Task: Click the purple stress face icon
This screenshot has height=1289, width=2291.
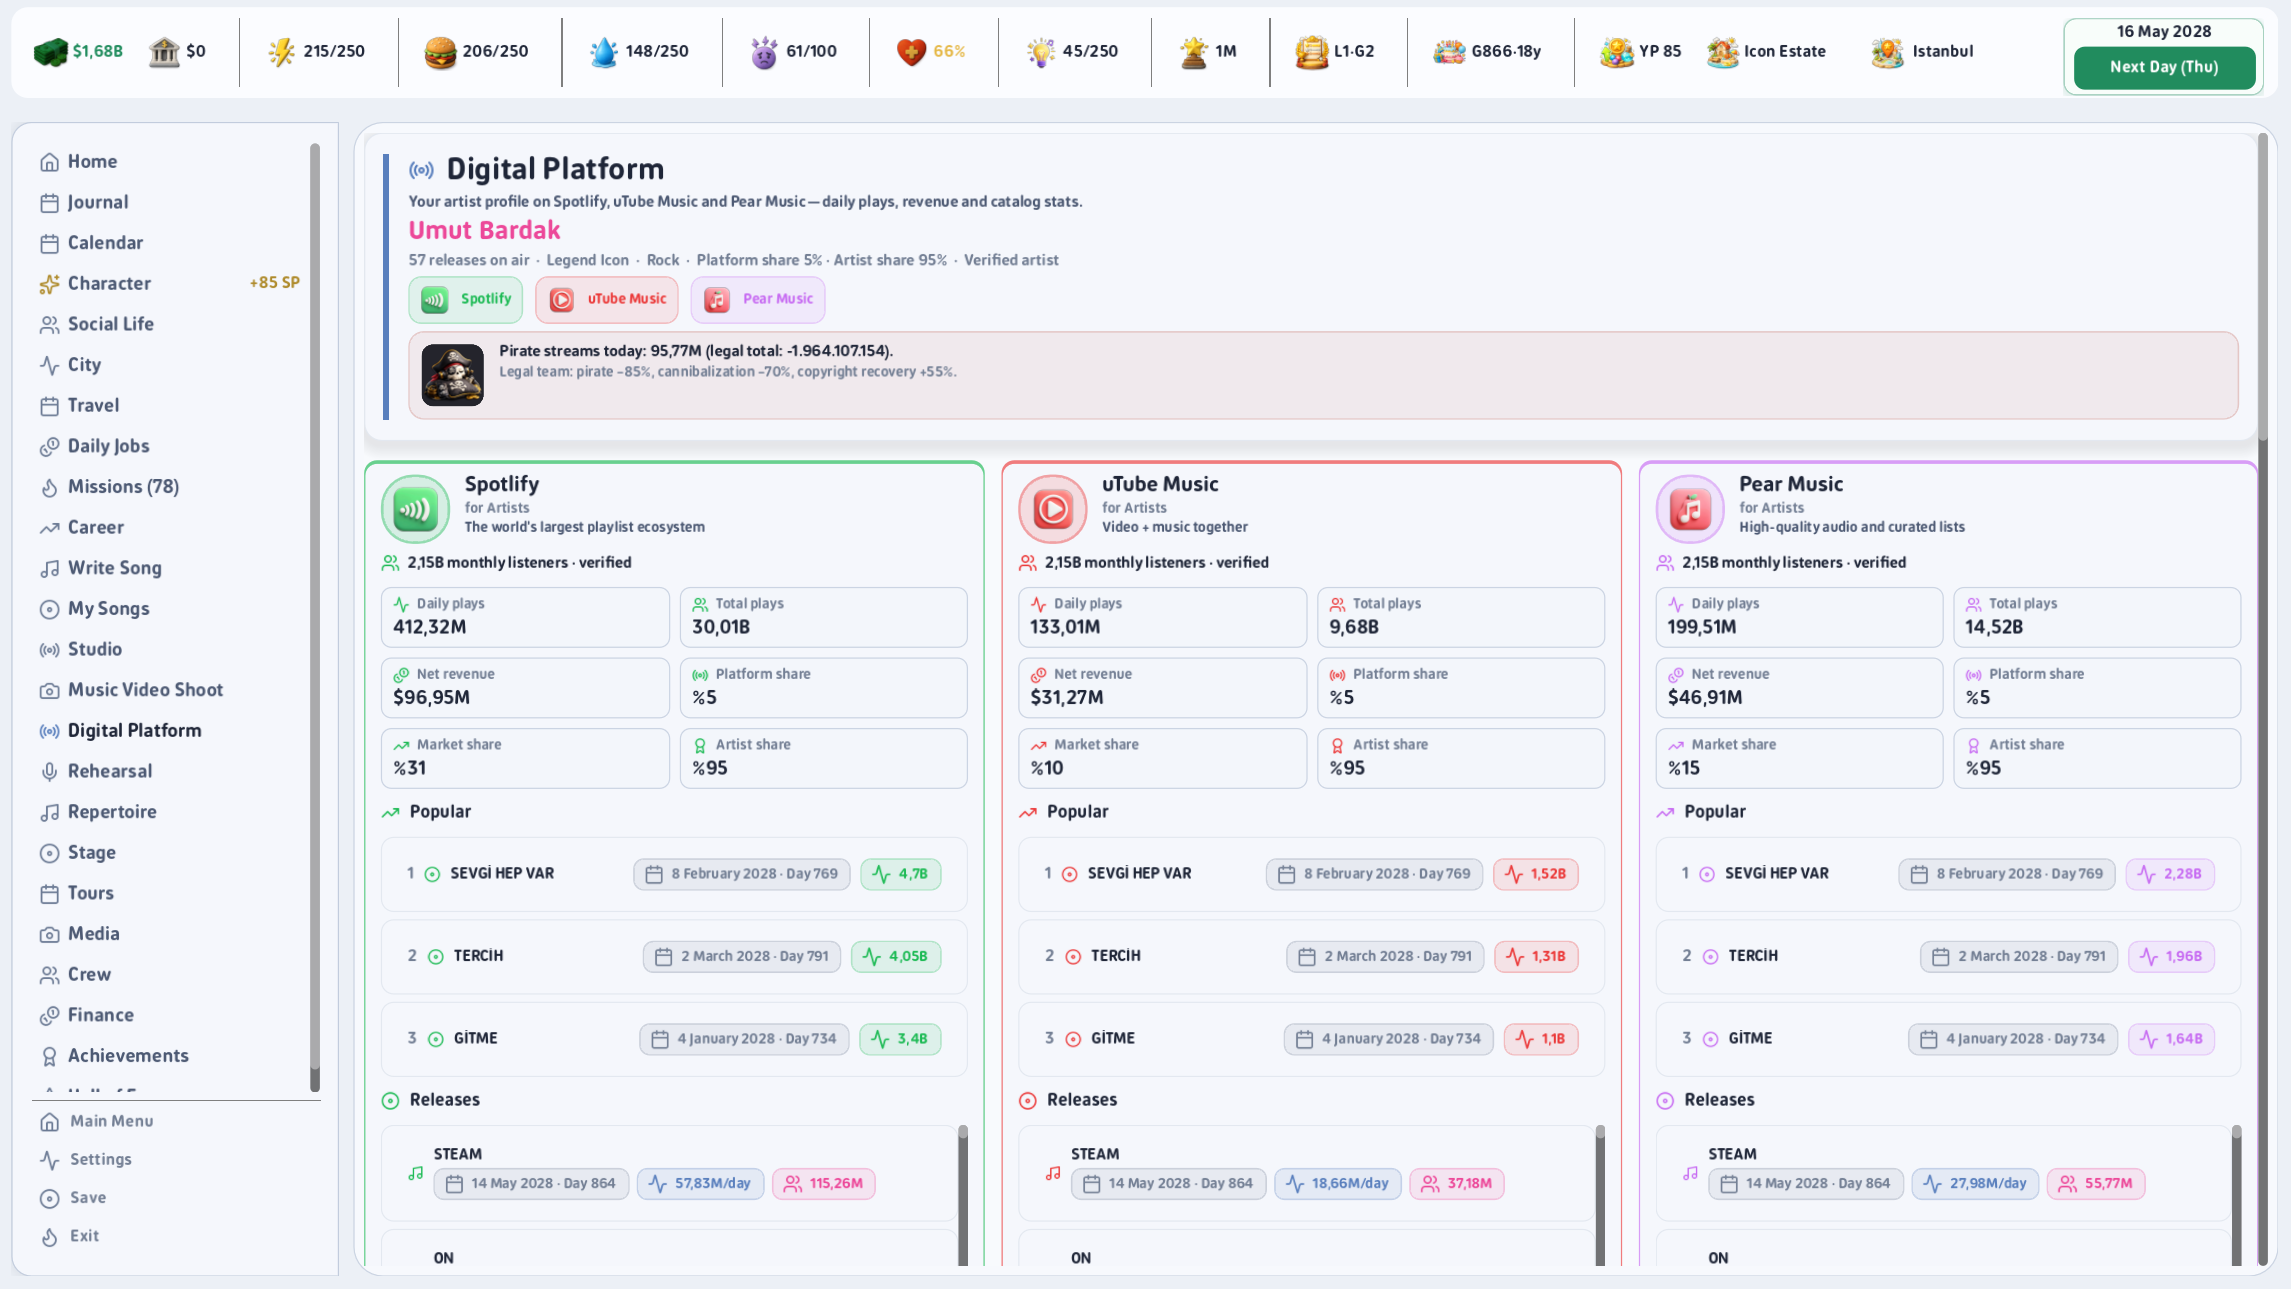Action: tap(764, 52)
